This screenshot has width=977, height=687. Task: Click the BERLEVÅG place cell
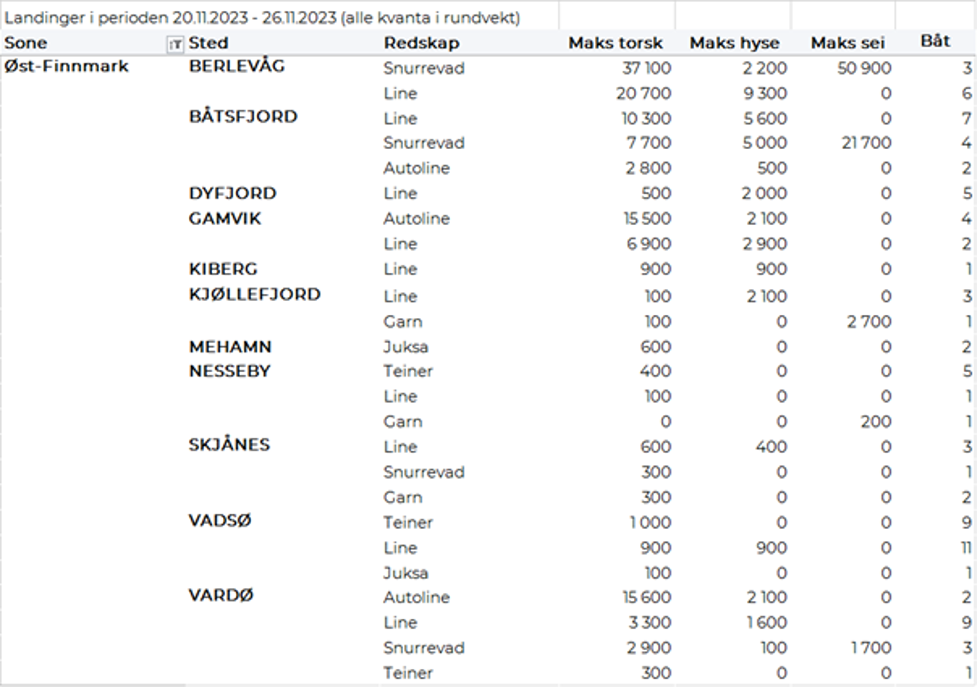coord(237,67)
